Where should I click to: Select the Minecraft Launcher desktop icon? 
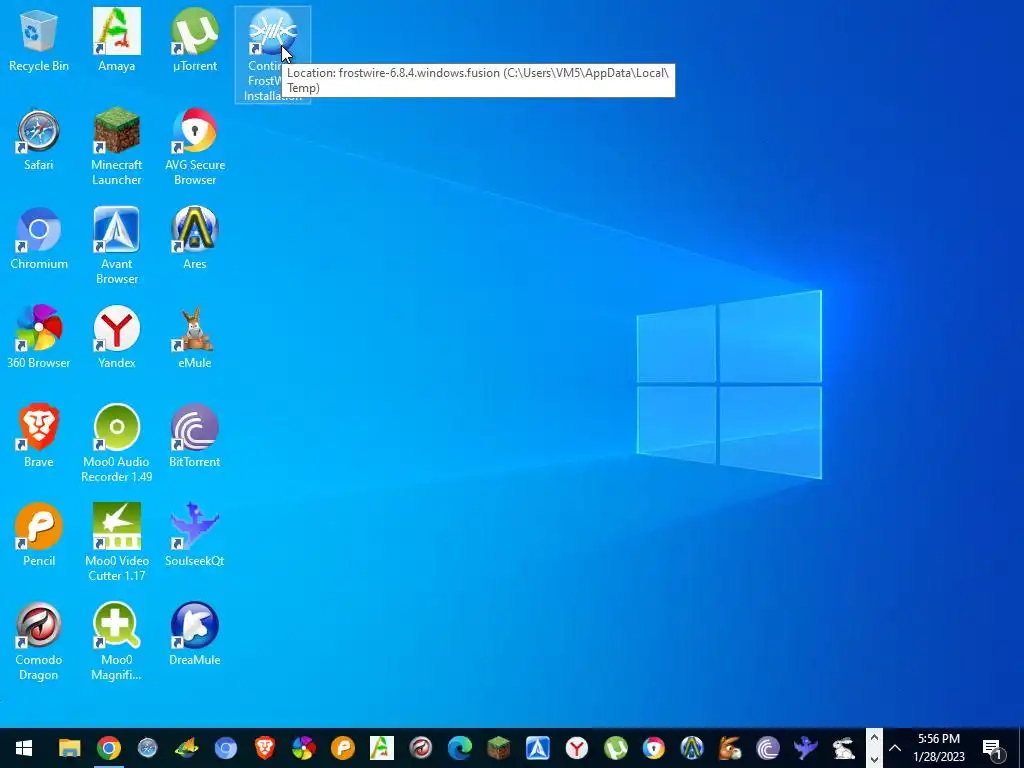[x=116, y=147]
